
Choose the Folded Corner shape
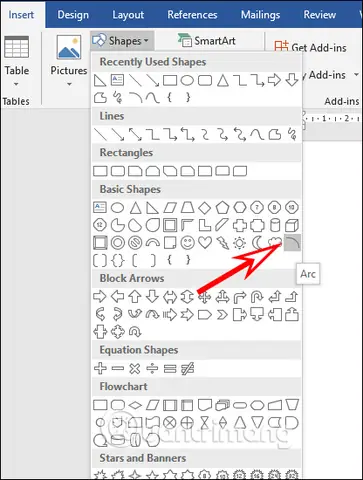tap(170, 243)
